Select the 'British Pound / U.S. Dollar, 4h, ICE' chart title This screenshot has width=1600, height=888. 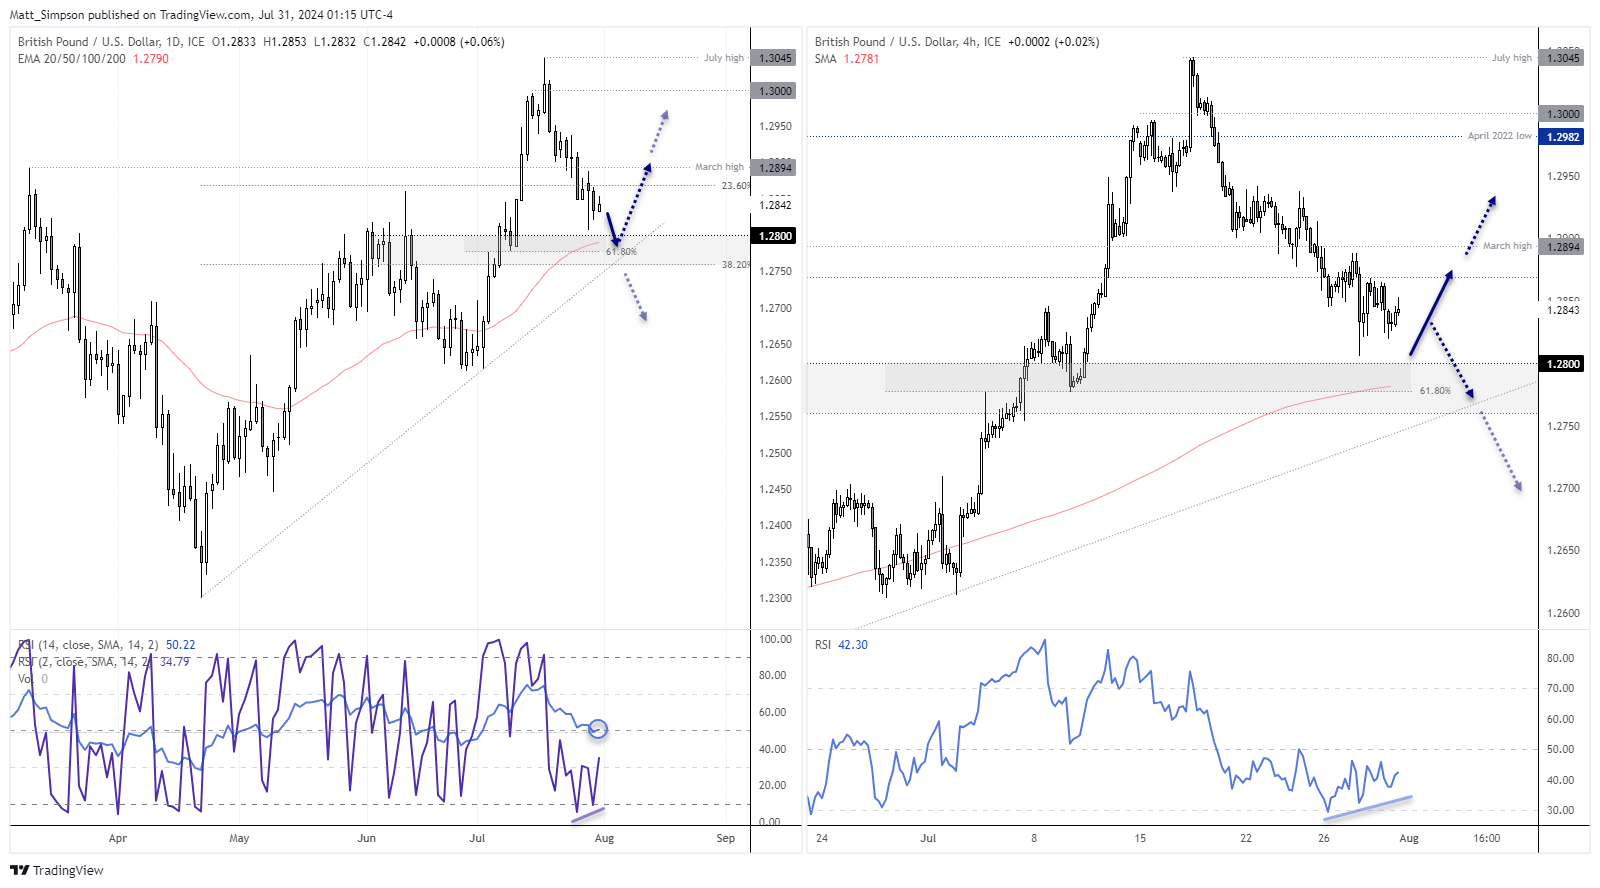pos(907,42)
